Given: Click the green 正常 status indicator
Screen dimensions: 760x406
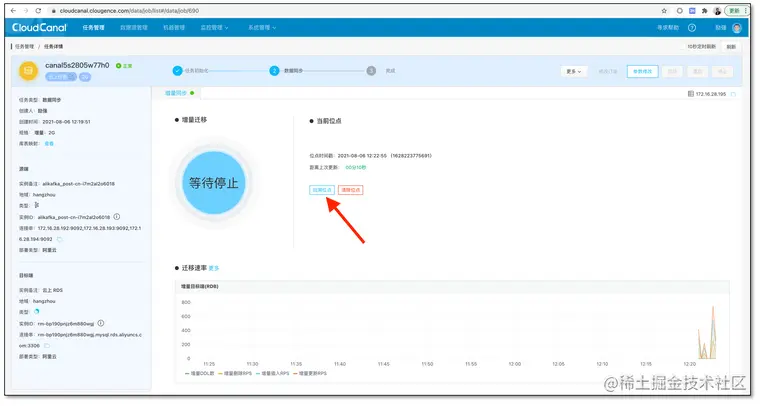Looking at the screenshot, I should click(124, 65).
